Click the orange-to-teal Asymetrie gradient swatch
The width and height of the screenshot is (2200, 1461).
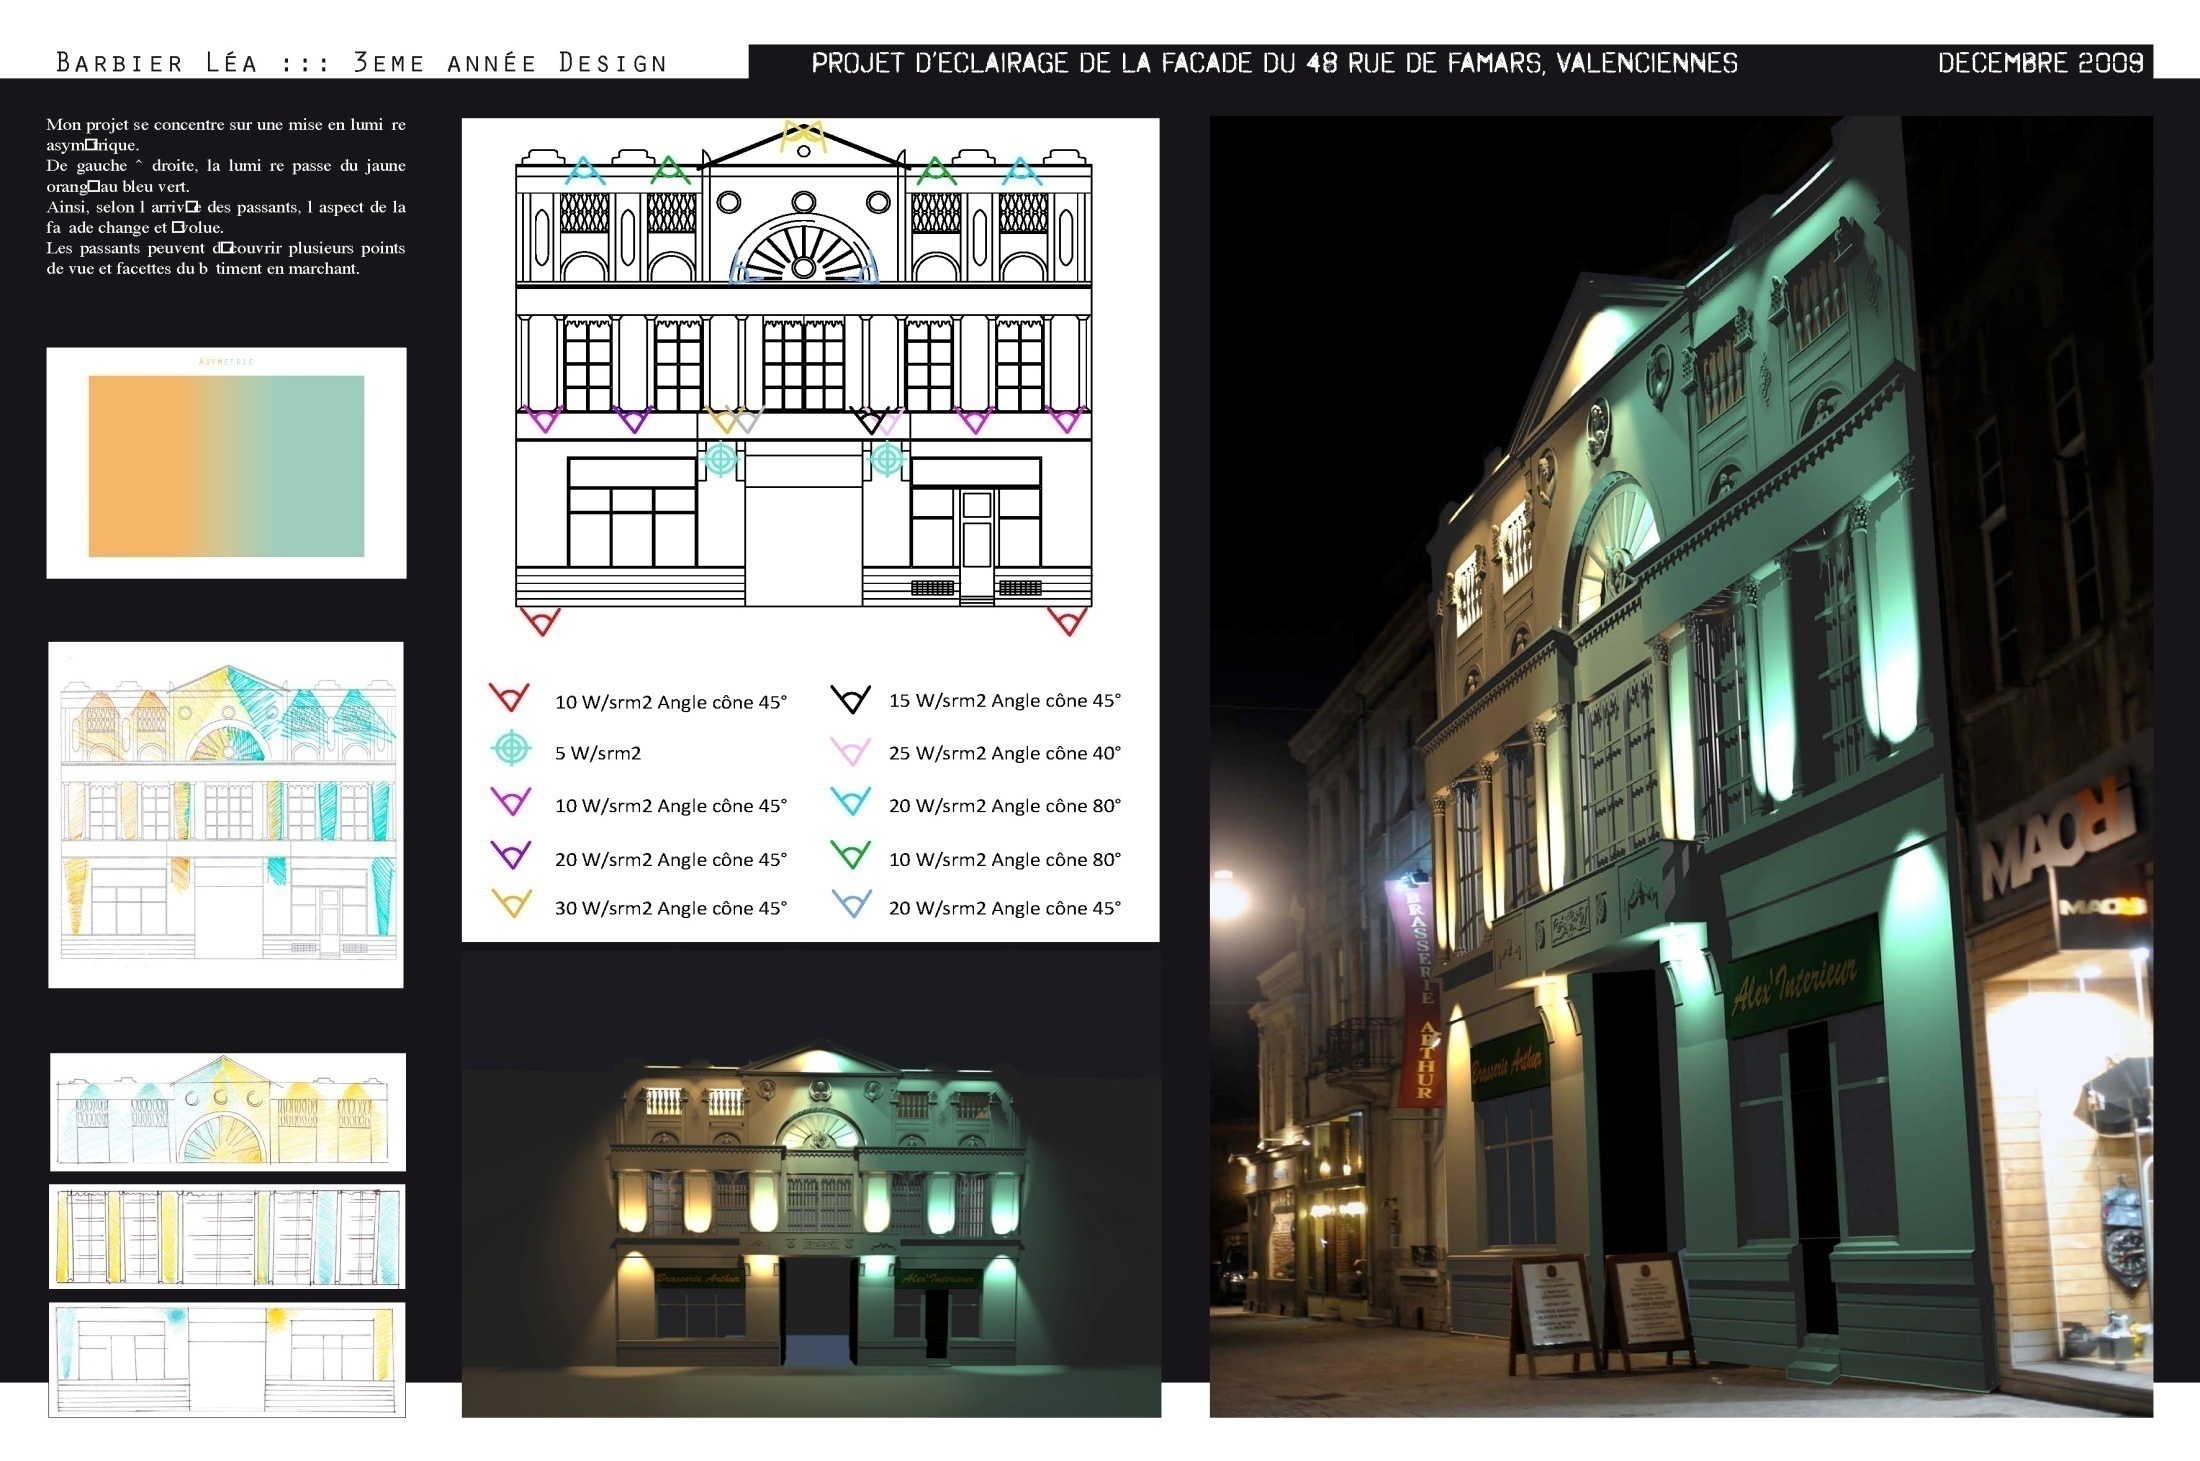[226, 466]
